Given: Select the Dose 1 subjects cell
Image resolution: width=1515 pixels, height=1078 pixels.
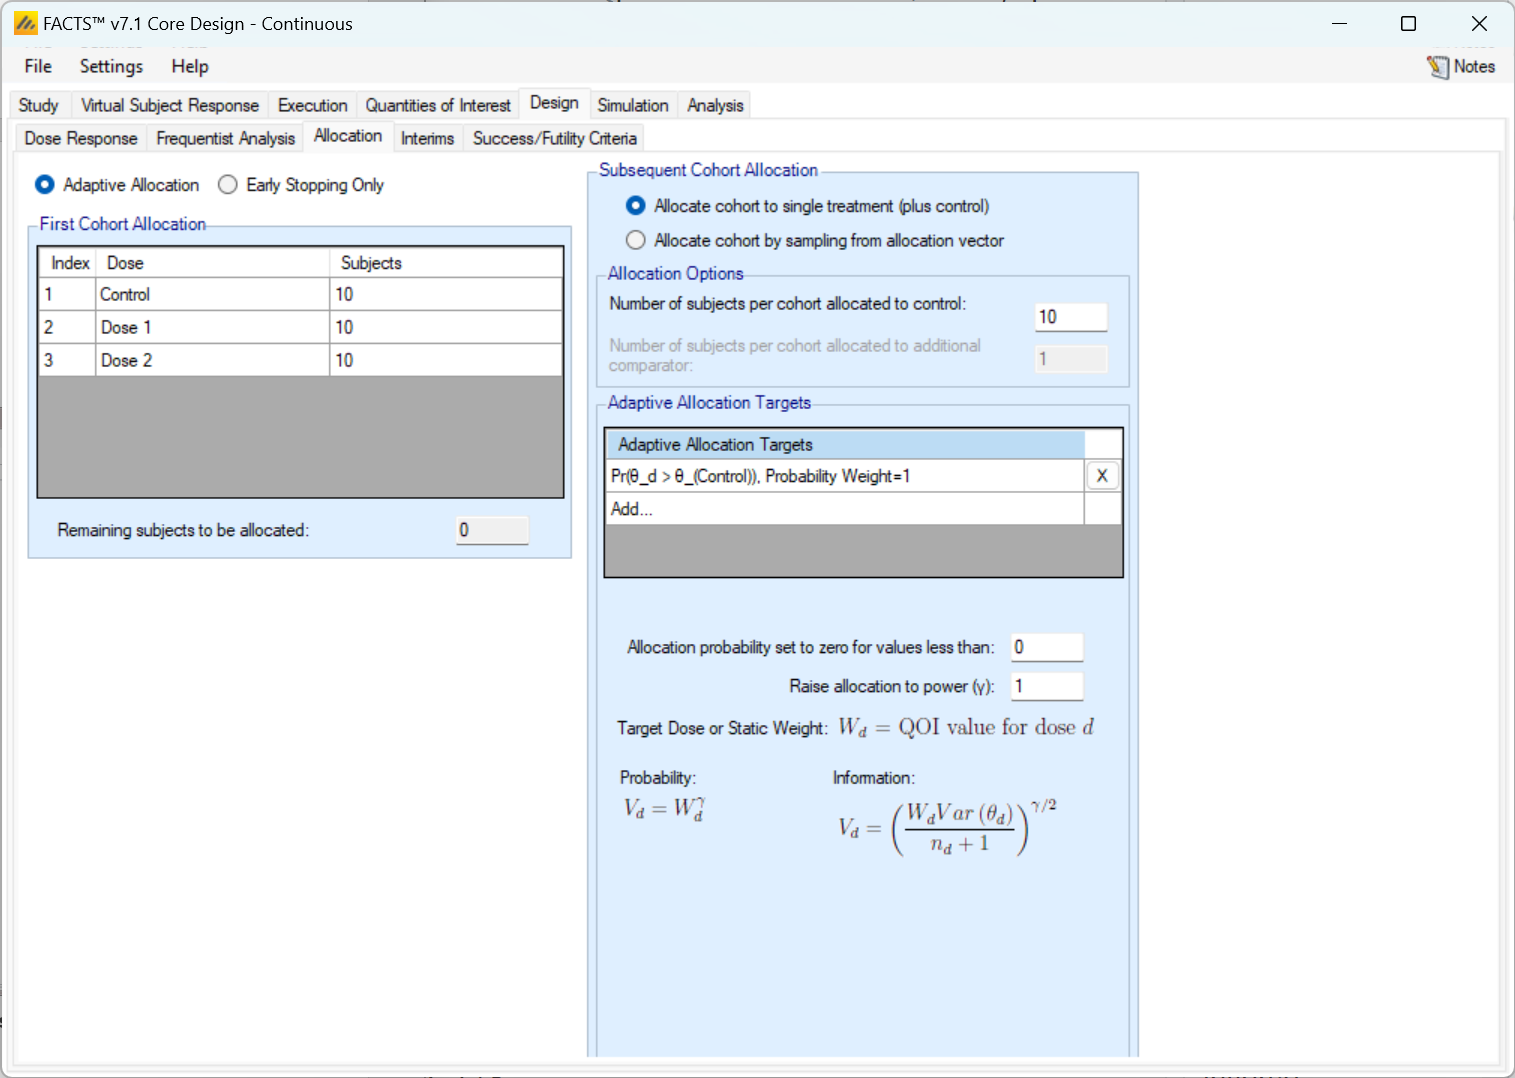Looking at the screenshot, I should [x=445, y=327].
